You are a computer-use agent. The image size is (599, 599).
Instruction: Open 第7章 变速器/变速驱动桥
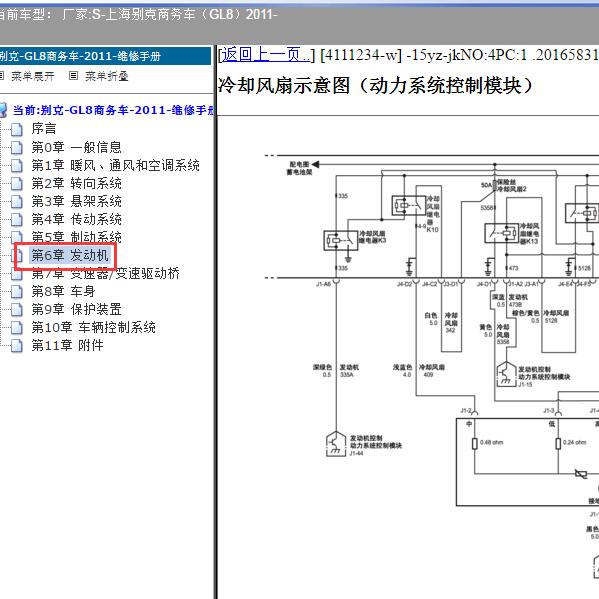[x=105, y=274]
